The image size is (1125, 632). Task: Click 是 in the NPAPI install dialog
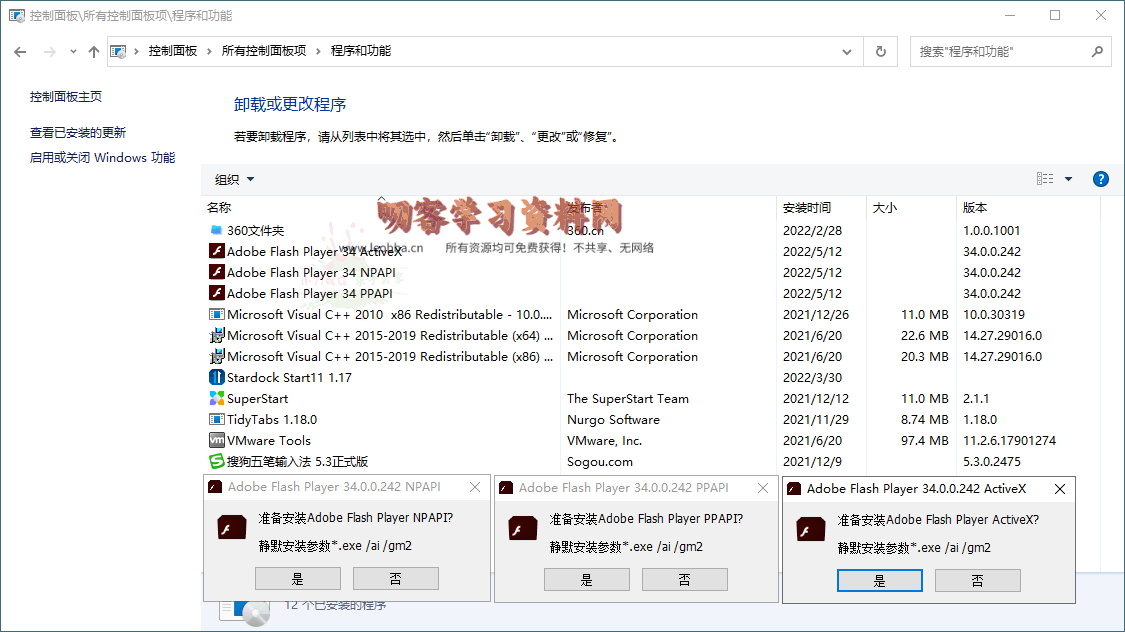point(297,578)
